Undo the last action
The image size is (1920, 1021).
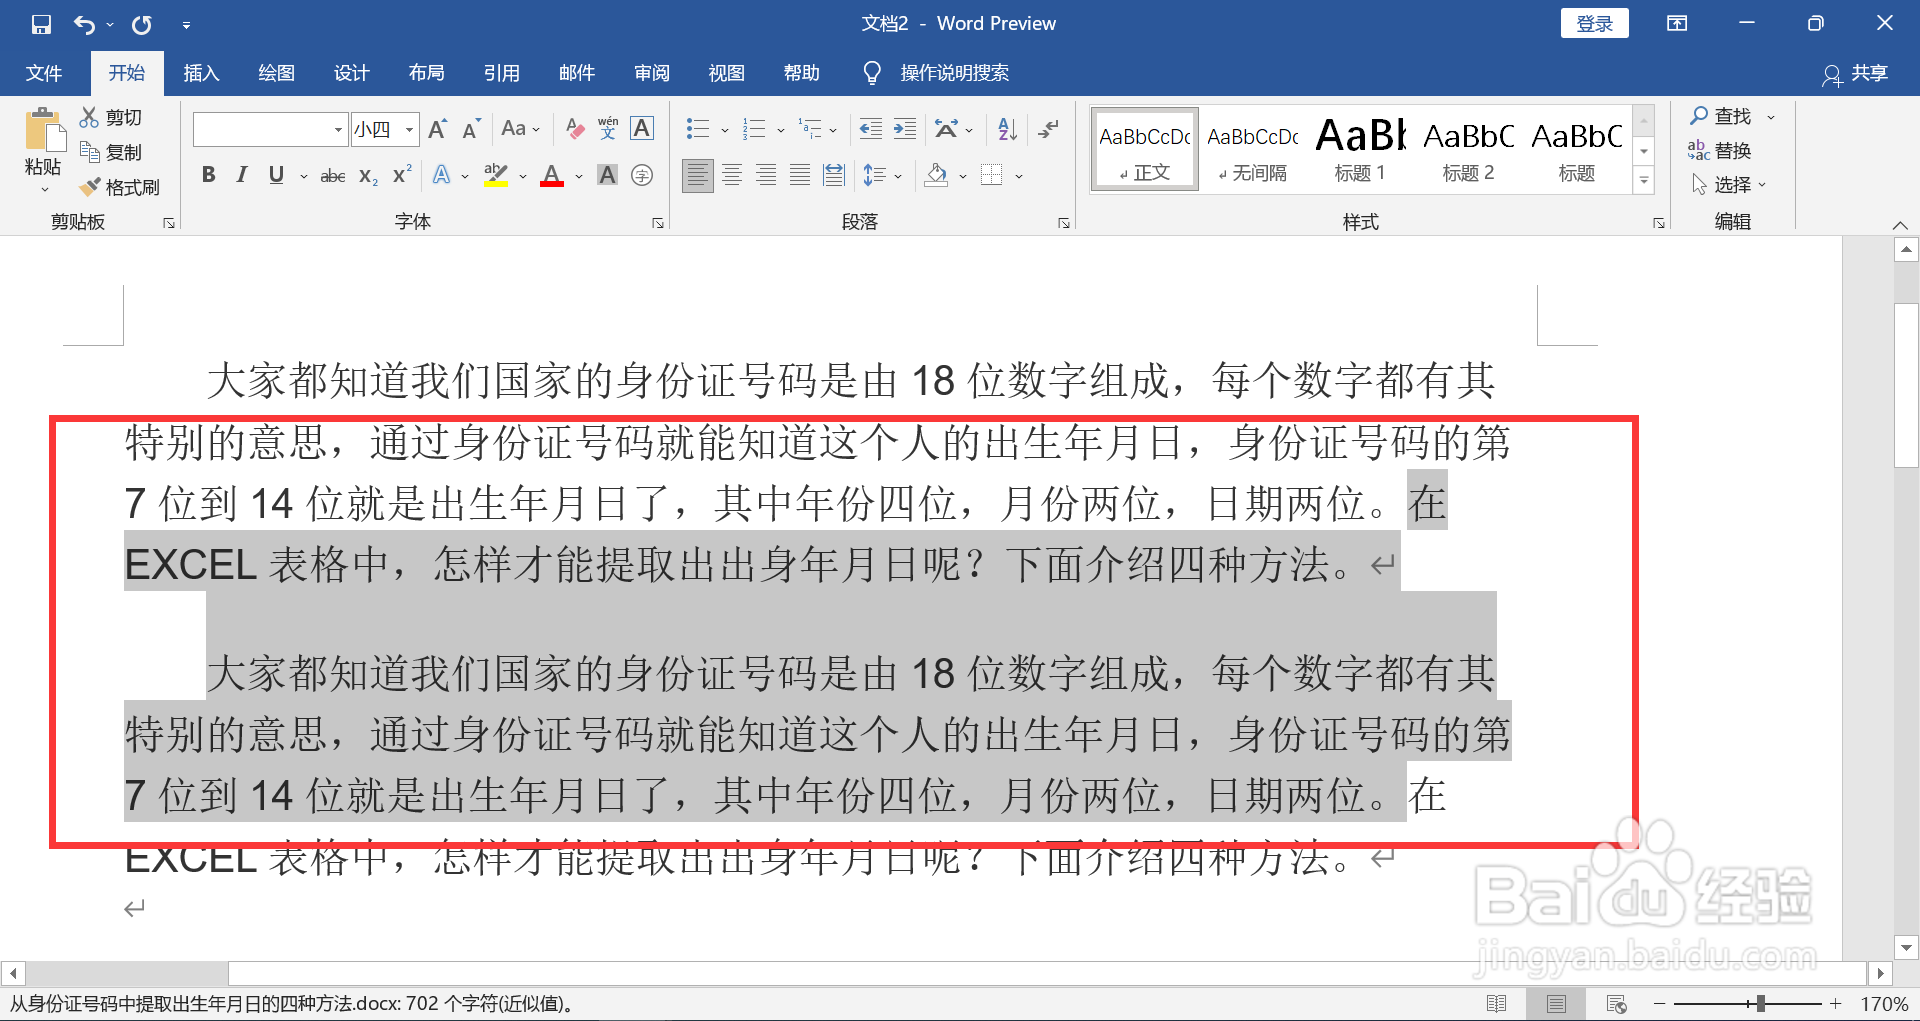pyautogui.click(x=84, y=24)
